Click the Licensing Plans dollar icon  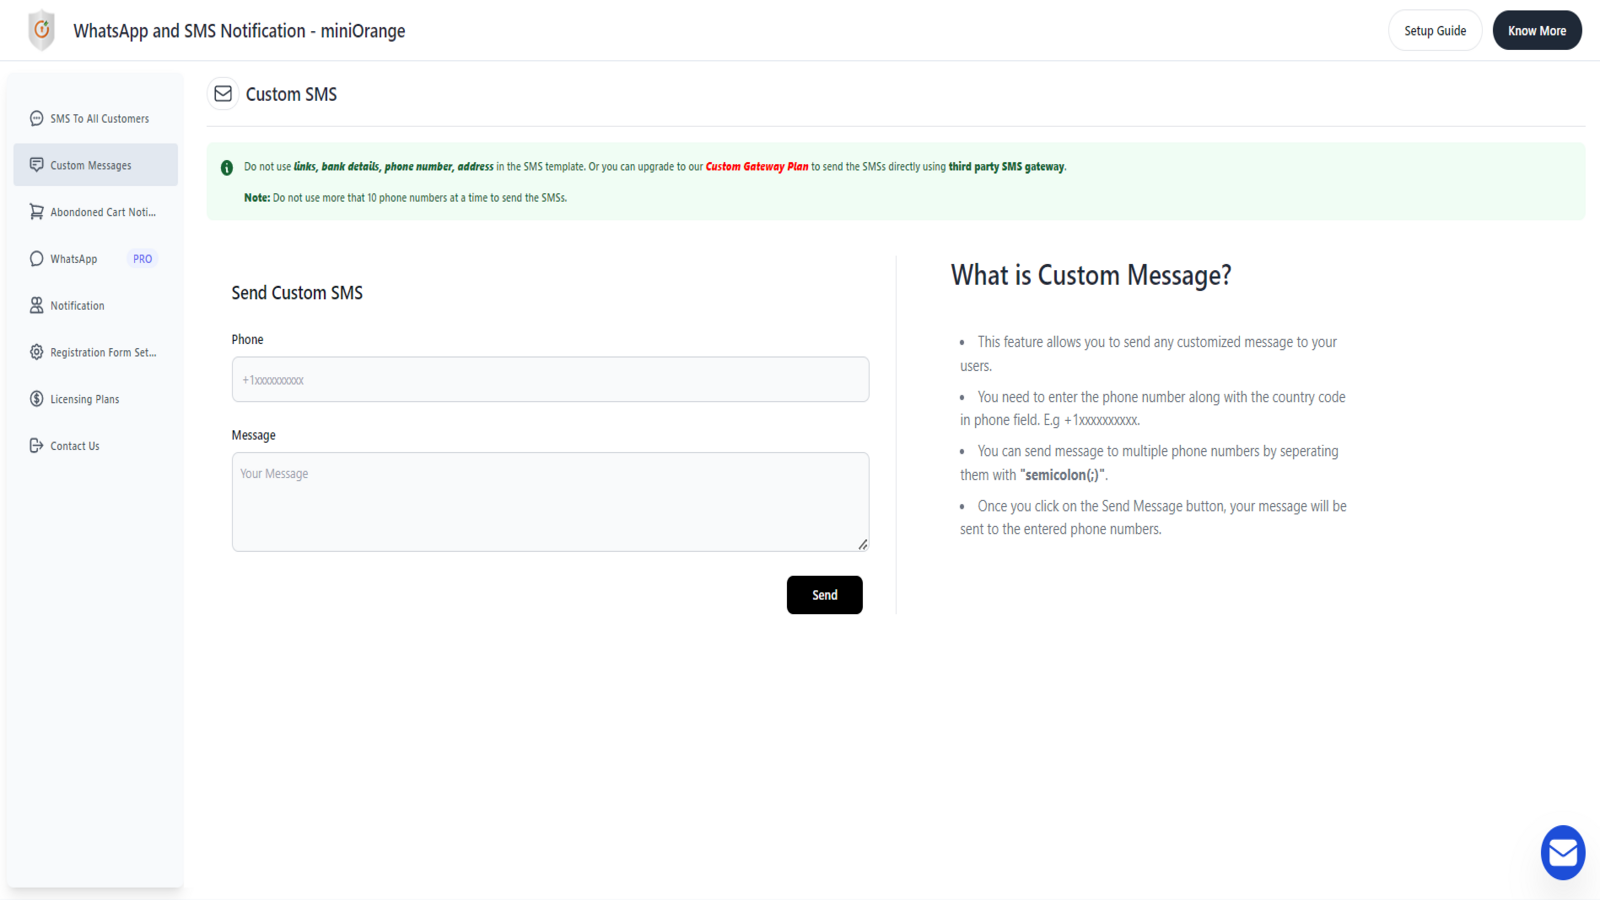coord(36,398)
